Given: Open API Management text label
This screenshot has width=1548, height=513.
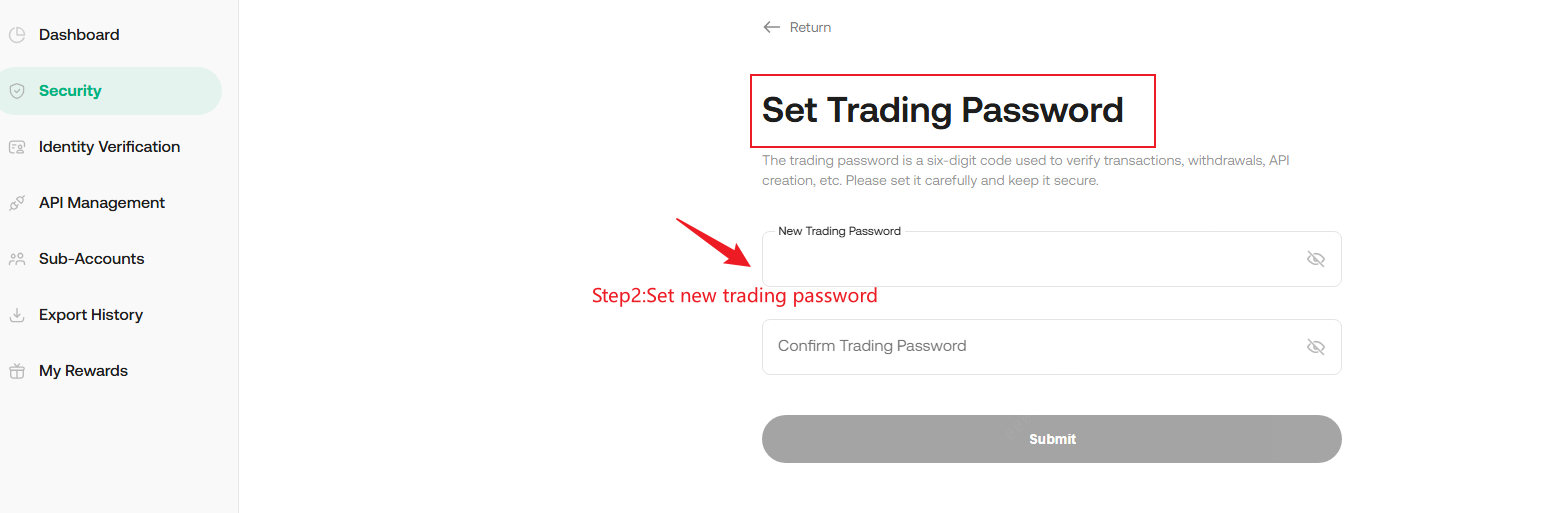Looking at the screenshot, I should (x=102, y=203).
